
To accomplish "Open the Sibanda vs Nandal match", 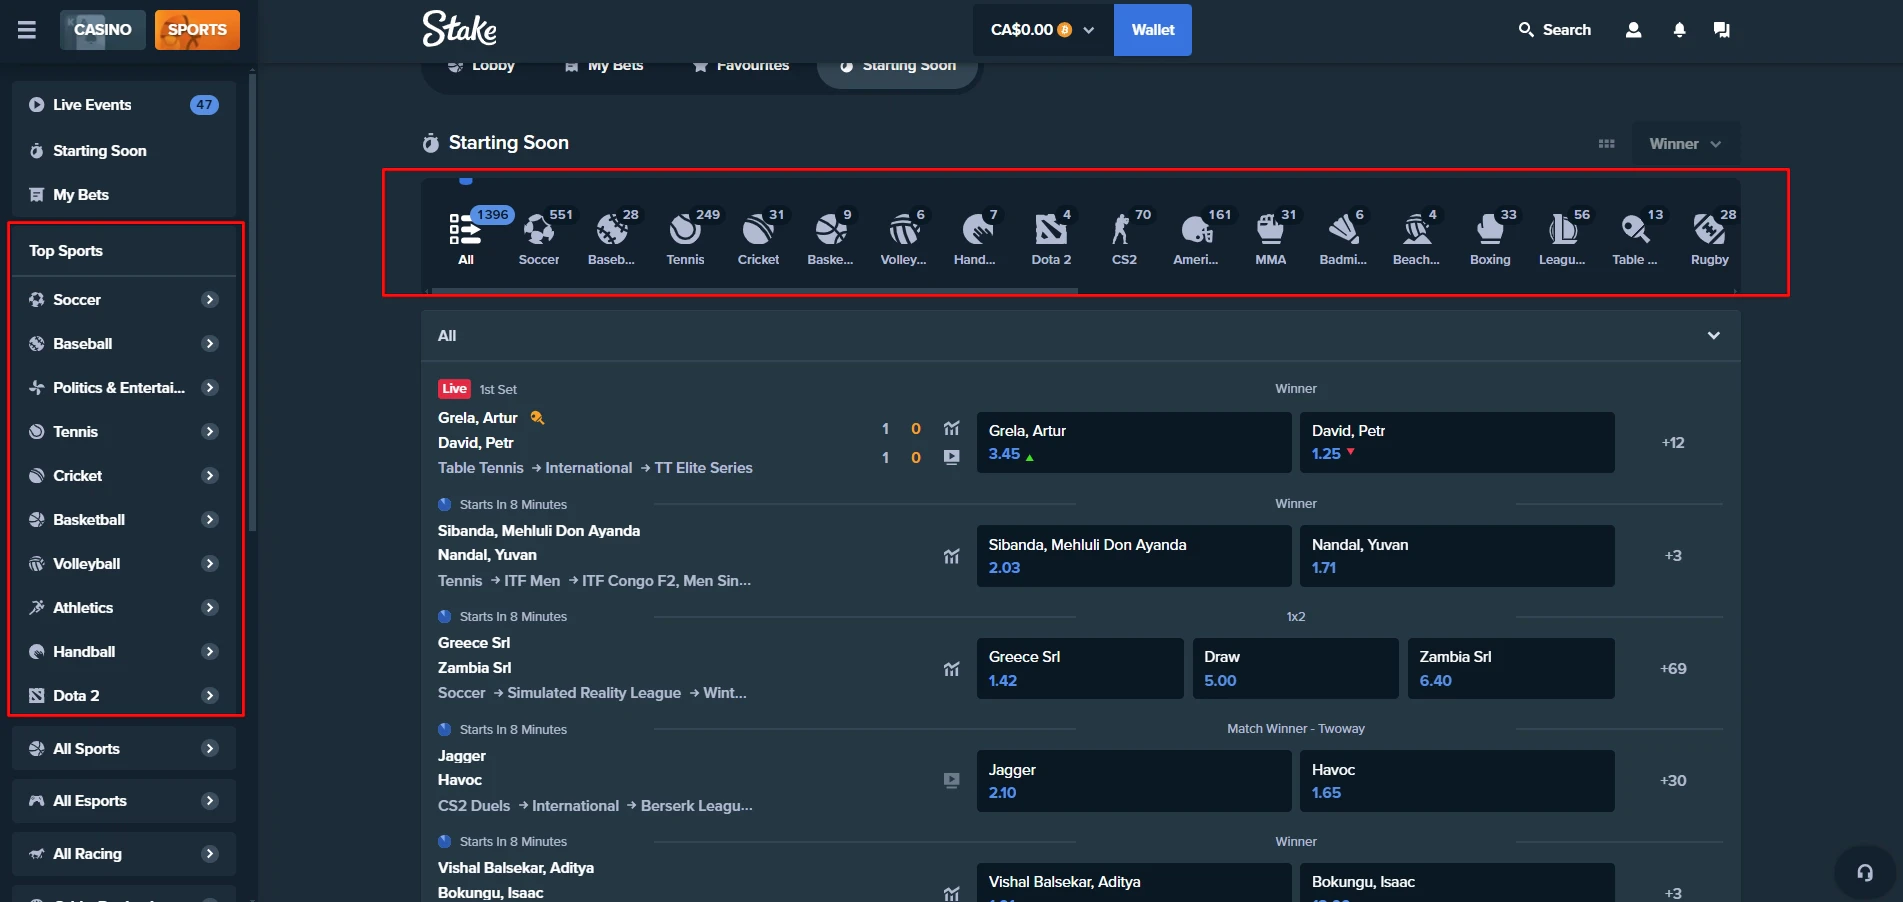I will (x=539, y=543).
